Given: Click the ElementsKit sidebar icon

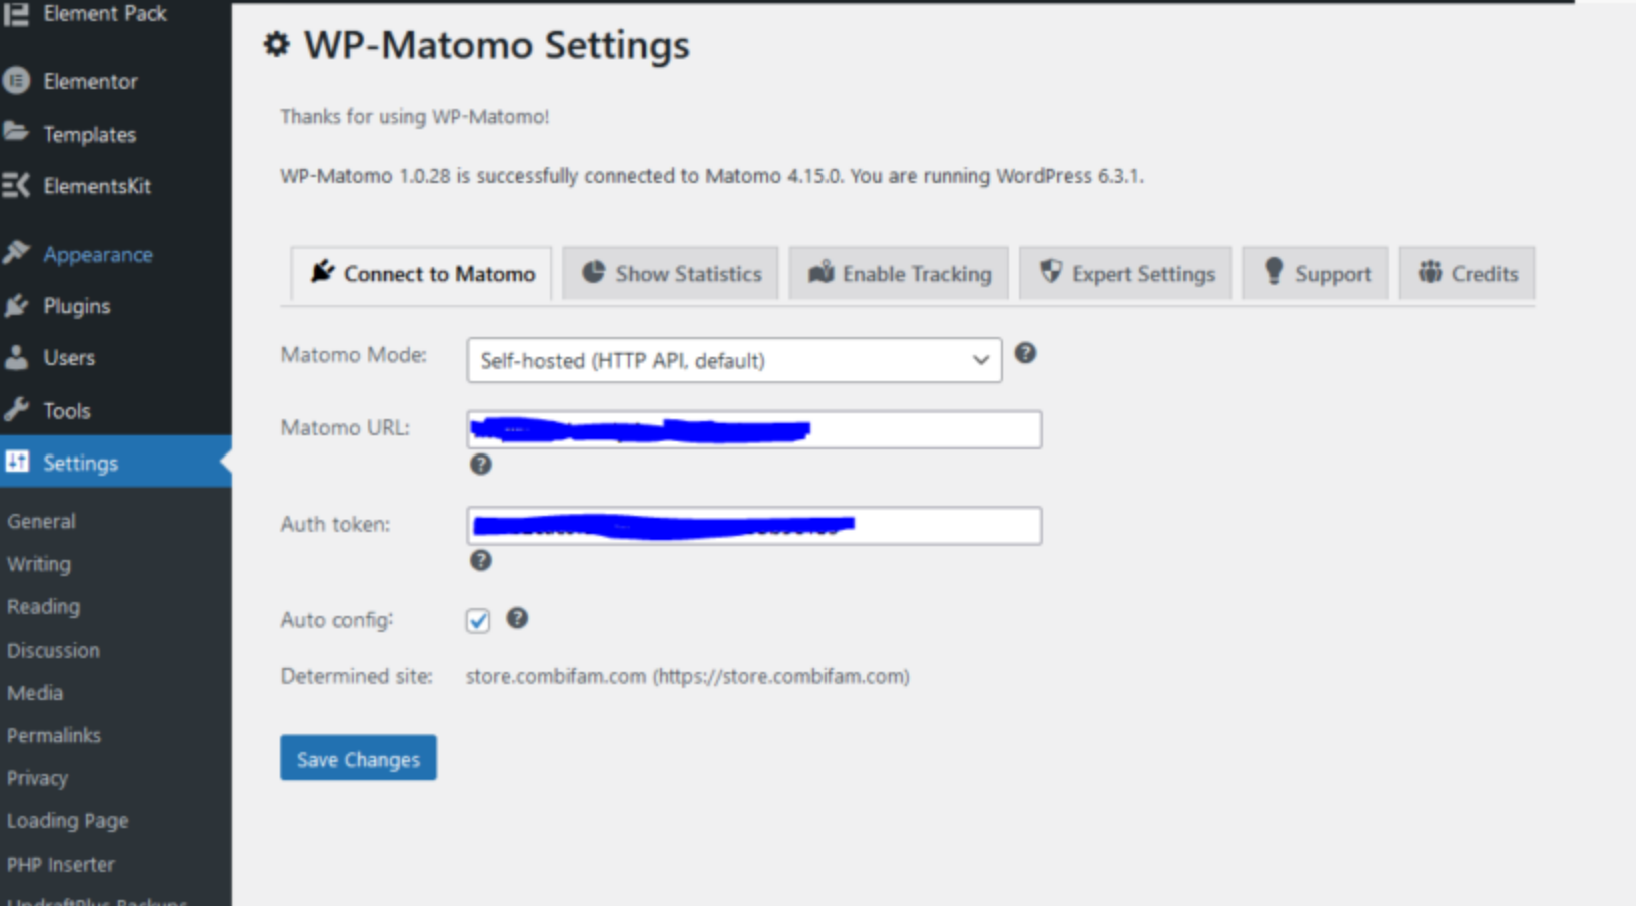Looking at the screenshot, I should click(17, 186).
